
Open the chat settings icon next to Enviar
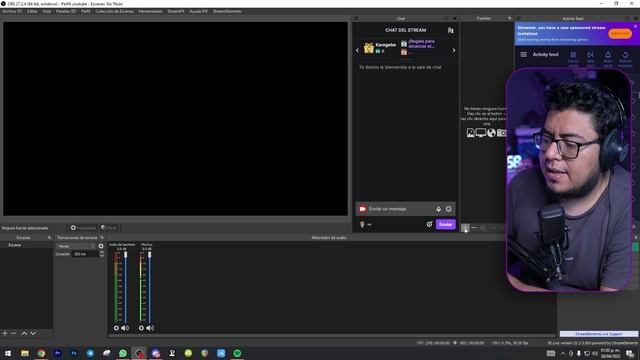click(x=429, y=224)
